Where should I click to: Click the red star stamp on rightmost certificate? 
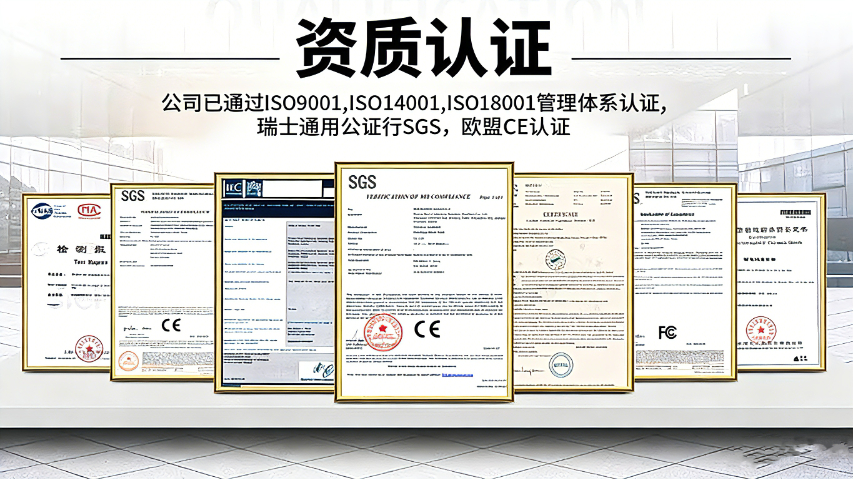[761, 331]
